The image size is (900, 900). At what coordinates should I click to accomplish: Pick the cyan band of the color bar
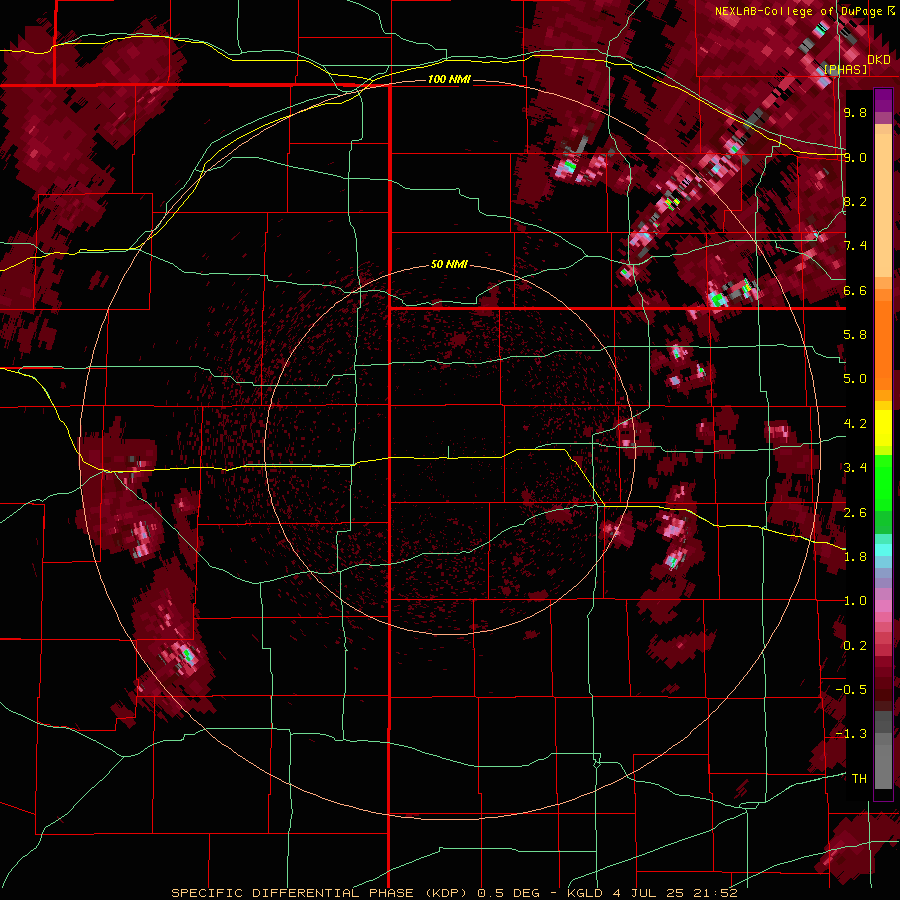tap(883, 550)
